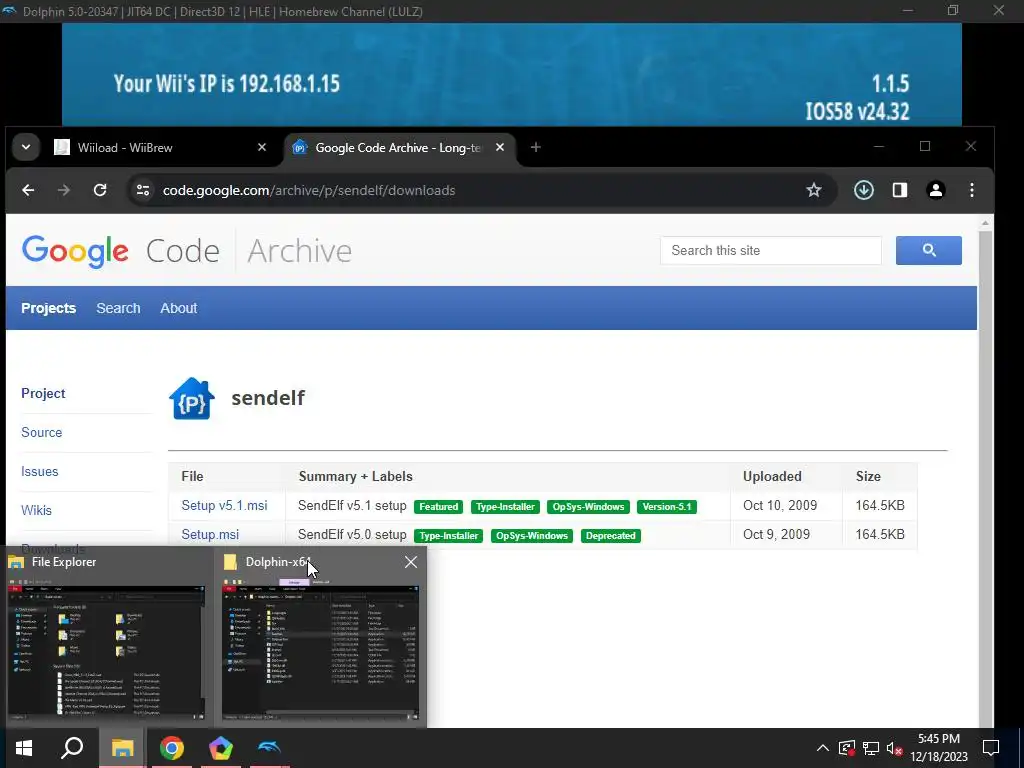Open Chrome downloads icon
This screenshot has width=1024, height=768.
tap(863, 190)
